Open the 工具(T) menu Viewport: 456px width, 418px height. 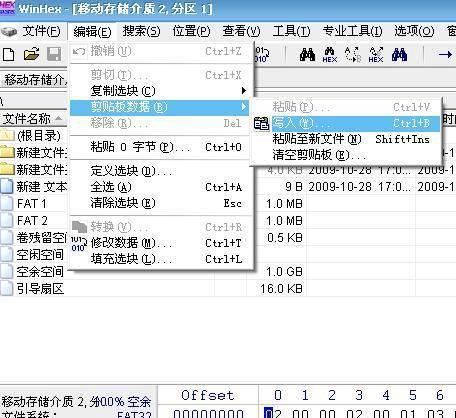tap(291, 32)
